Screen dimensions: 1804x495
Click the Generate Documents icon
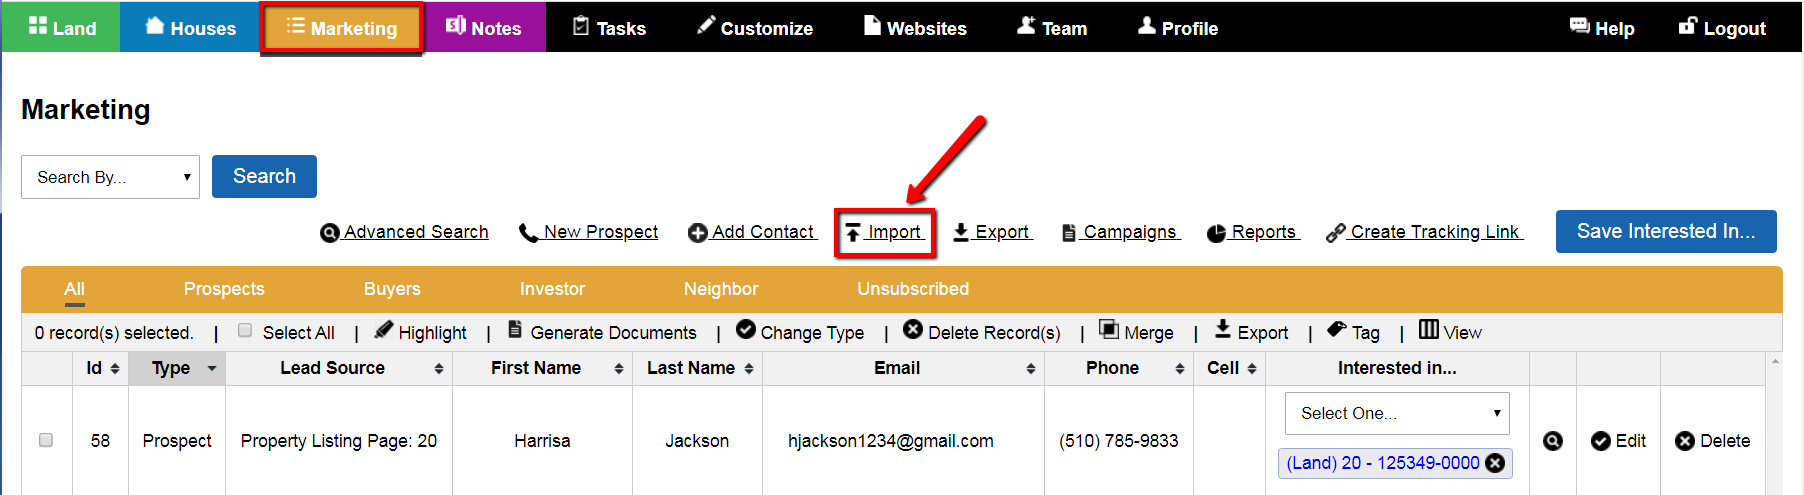515,330
